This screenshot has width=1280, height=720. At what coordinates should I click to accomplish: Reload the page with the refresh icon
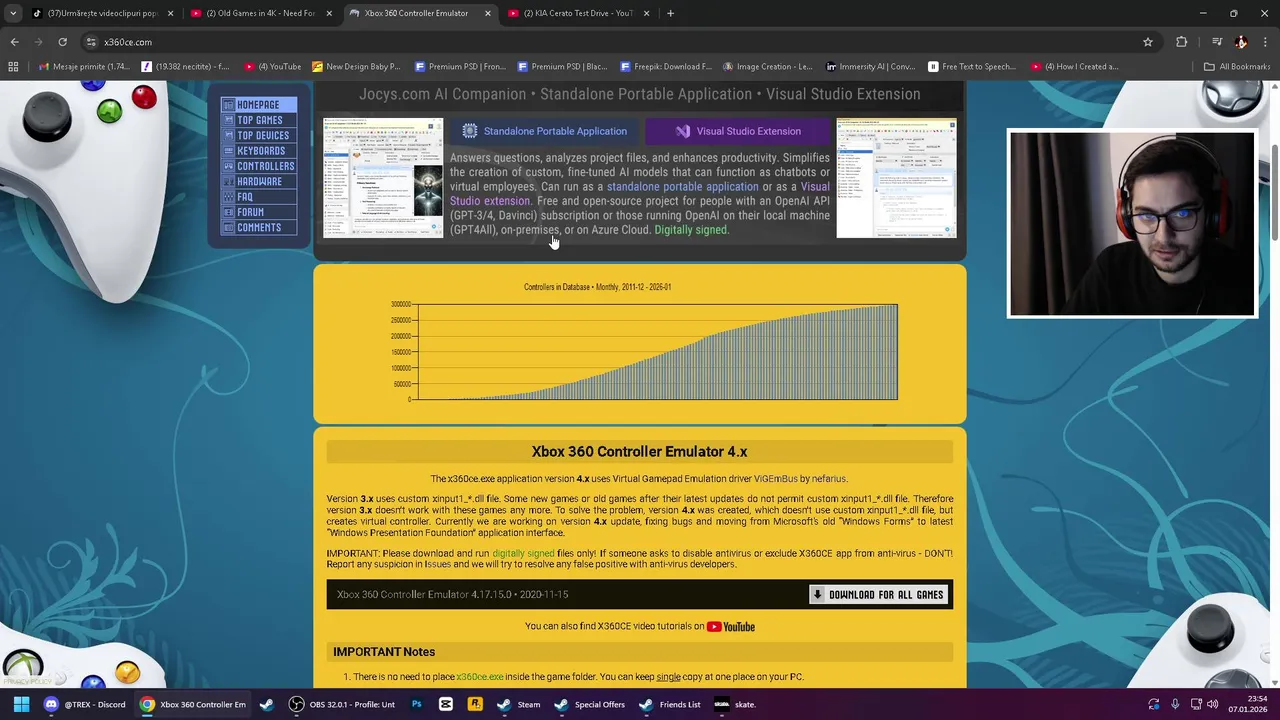click(x=62, y=42)
